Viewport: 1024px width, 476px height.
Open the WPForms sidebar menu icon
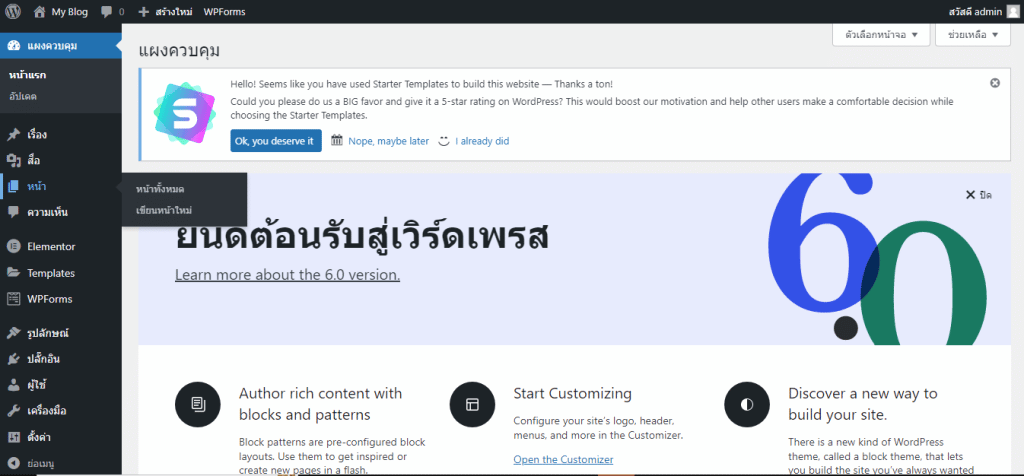point(13,299)
